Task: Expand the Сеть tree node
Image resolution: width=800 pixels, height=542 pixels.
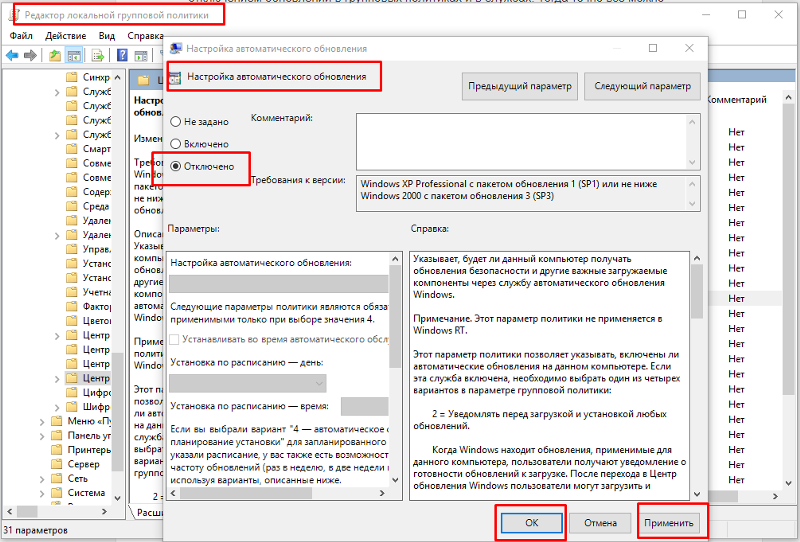Action: point(42,479)
